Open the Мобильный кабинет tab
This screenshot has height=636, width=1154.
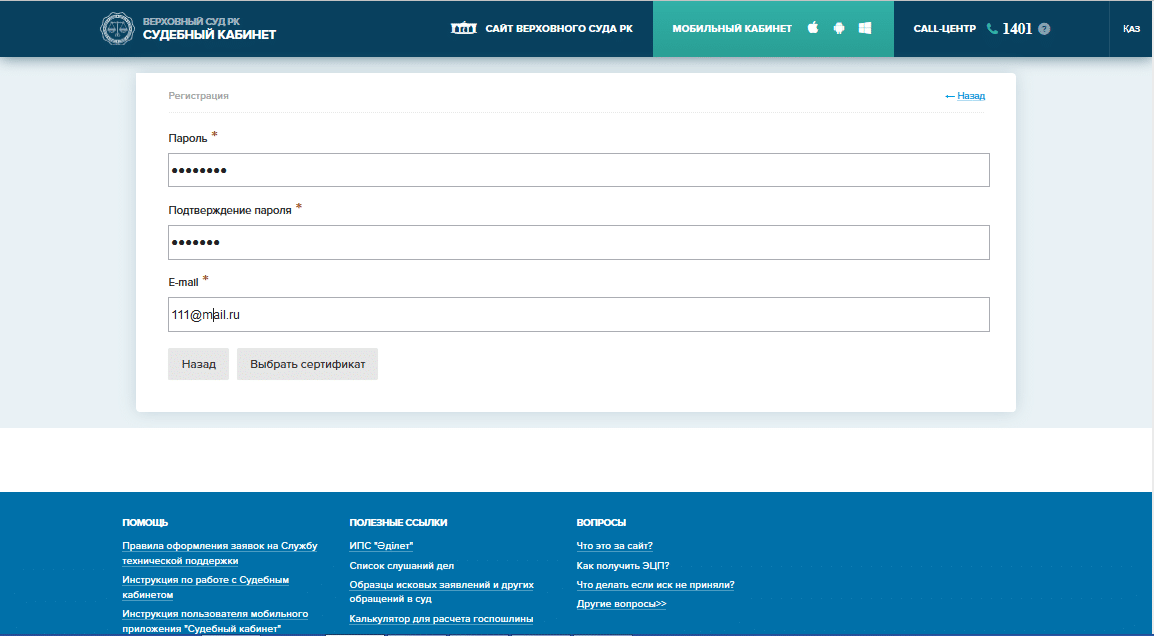[x=731, y=29]
